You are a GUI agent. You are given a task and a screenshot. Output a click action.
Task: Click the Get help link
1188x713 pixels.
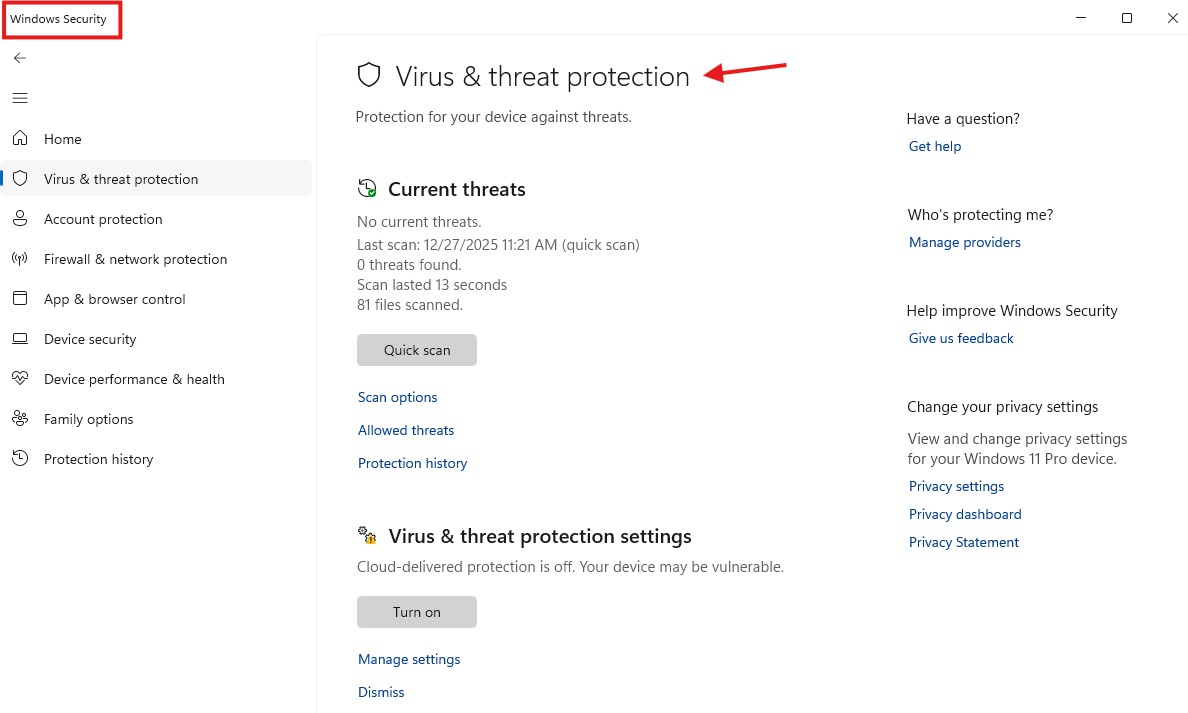935,146
